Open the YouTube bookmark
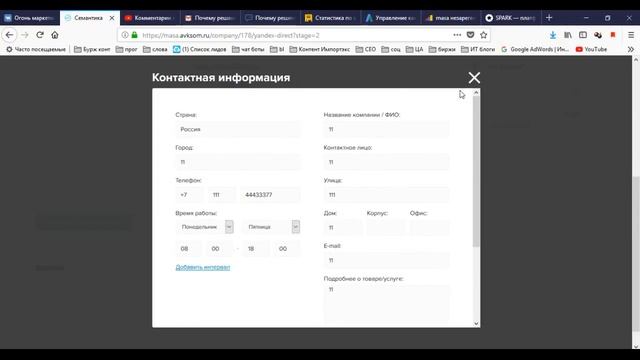640x360 pixels. coord(591,49)
